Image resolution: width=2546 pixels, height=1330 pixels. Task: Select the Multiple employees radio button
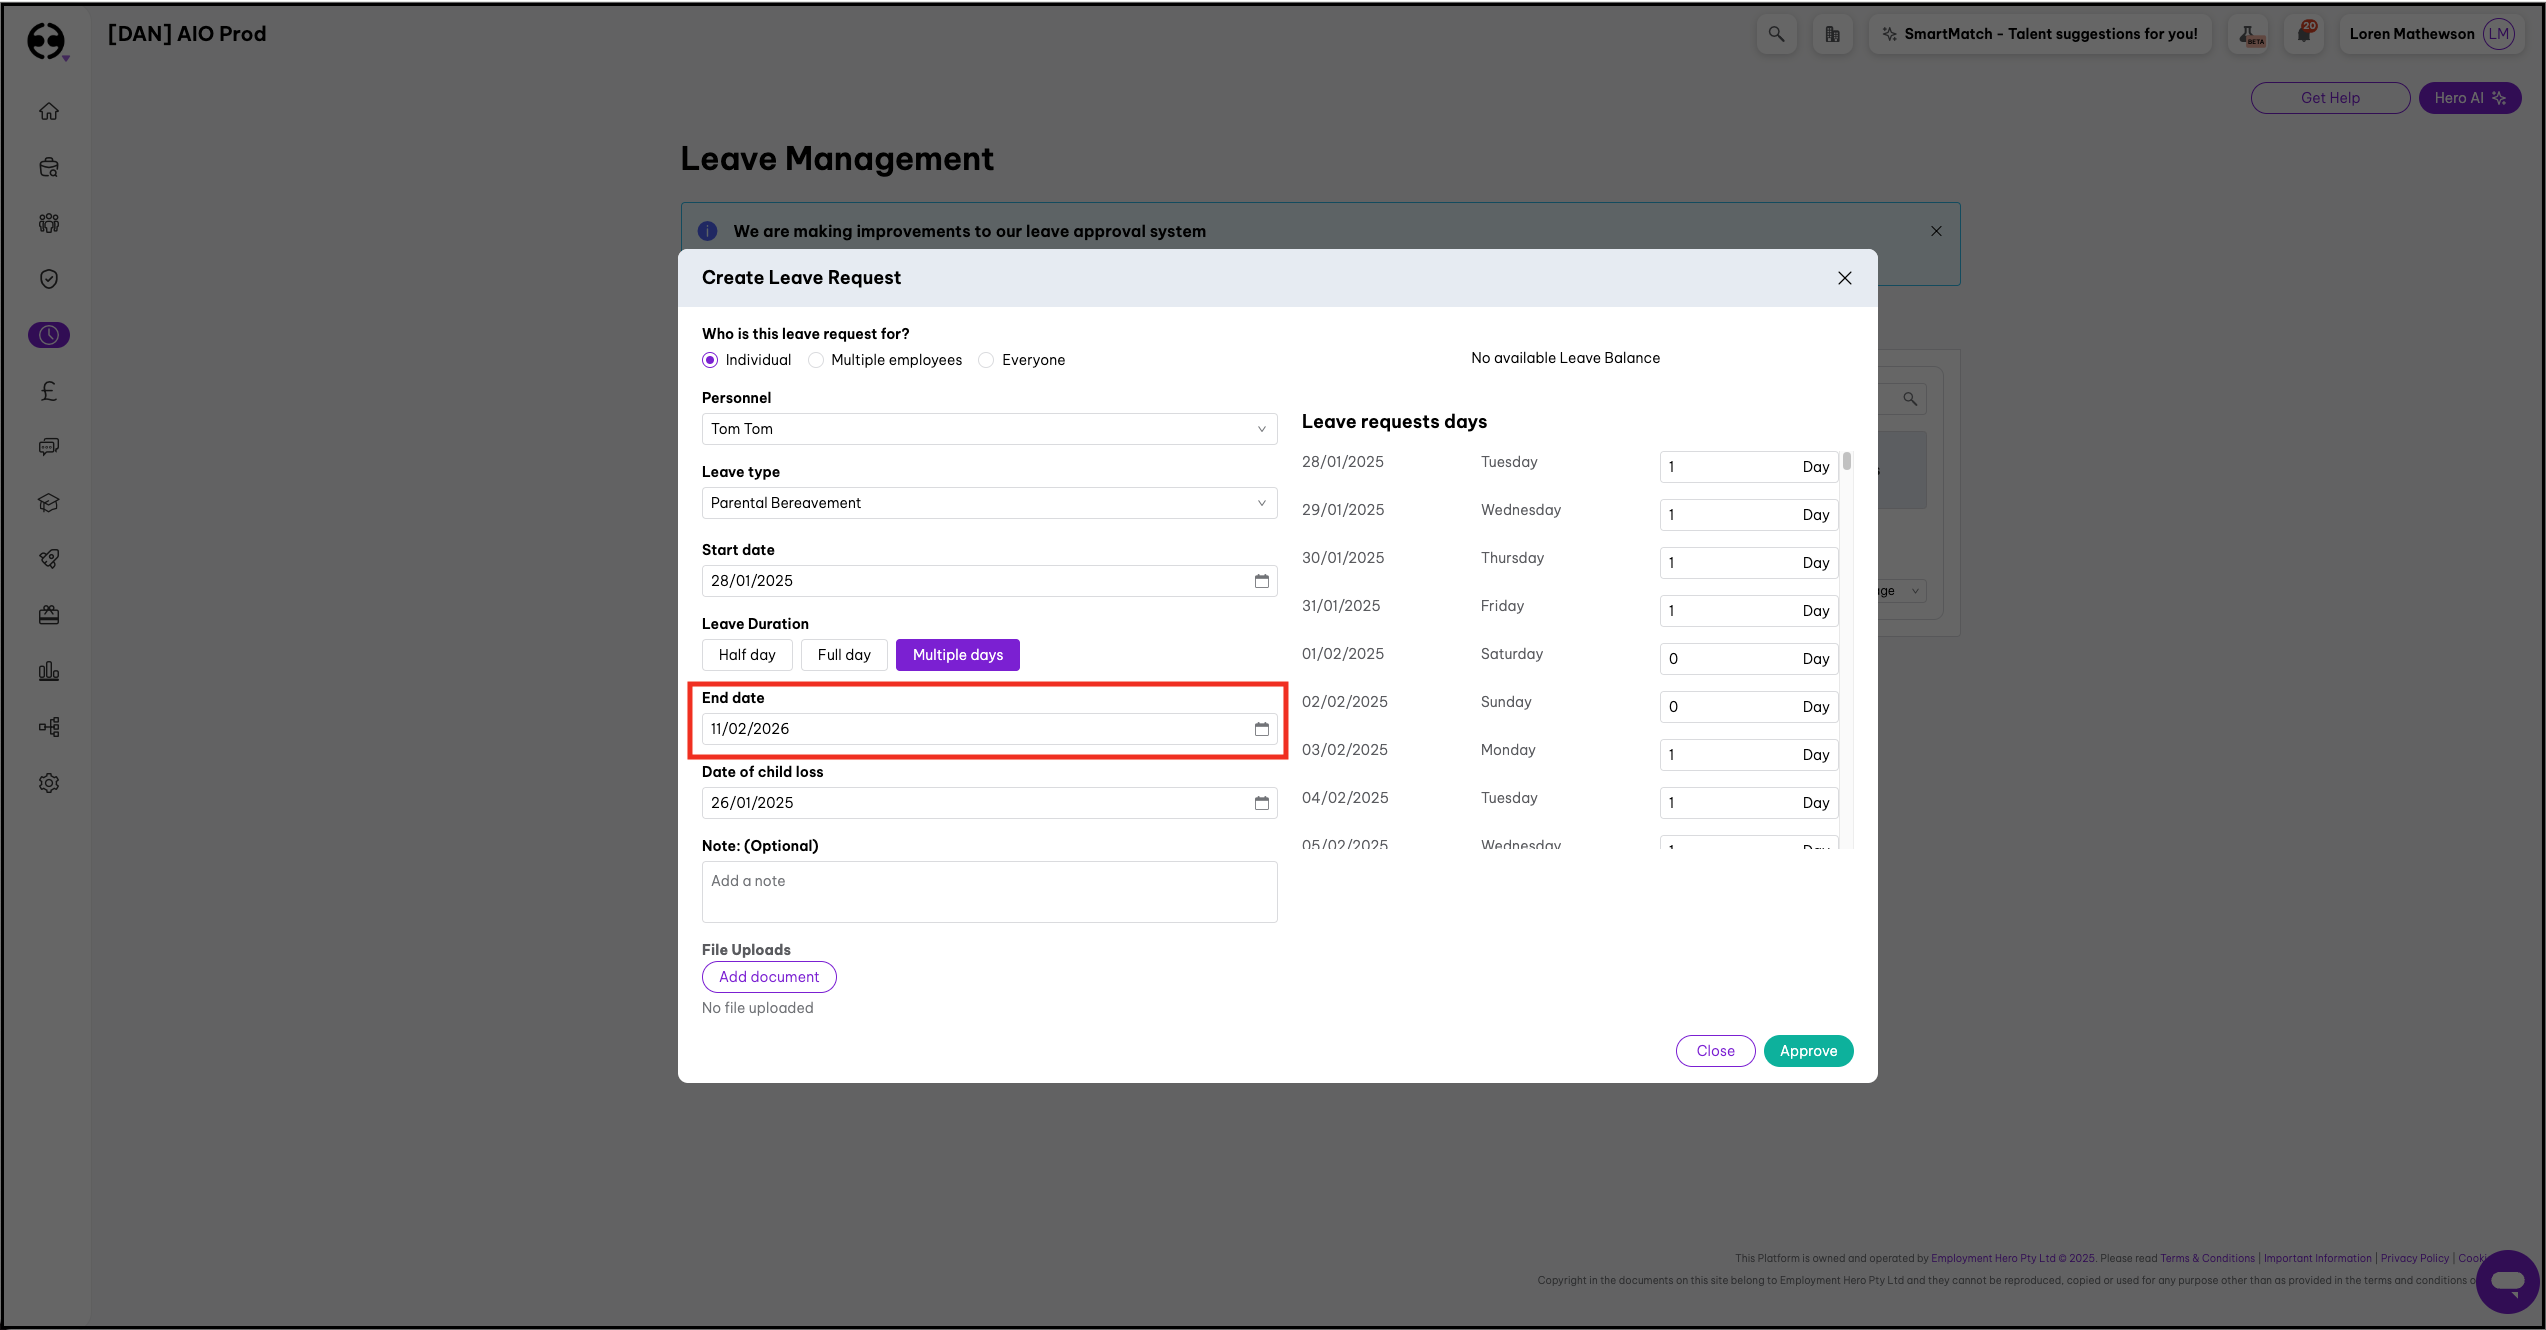click(x=816, y=360)
